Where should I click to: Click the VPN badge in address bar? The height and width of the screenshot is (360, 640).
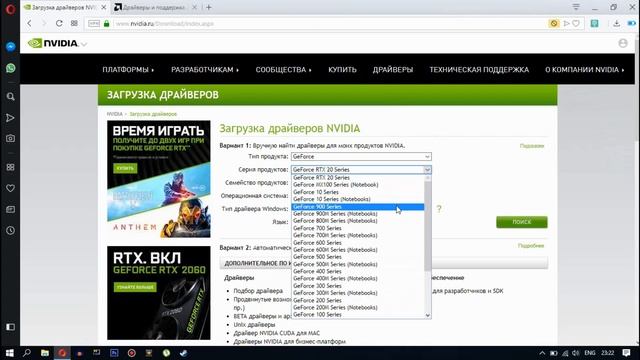click(x=94, y=24)
